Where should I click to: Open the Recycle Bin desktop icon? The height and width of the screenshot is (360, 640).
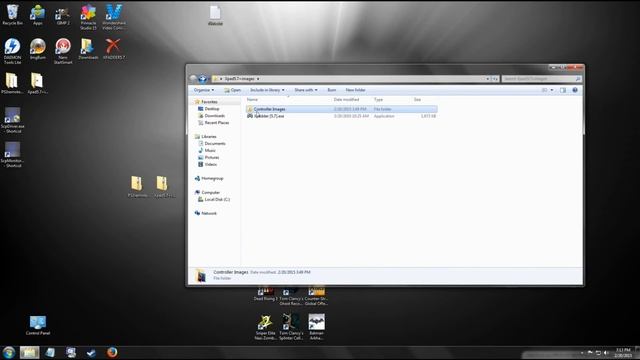(12, 16)
